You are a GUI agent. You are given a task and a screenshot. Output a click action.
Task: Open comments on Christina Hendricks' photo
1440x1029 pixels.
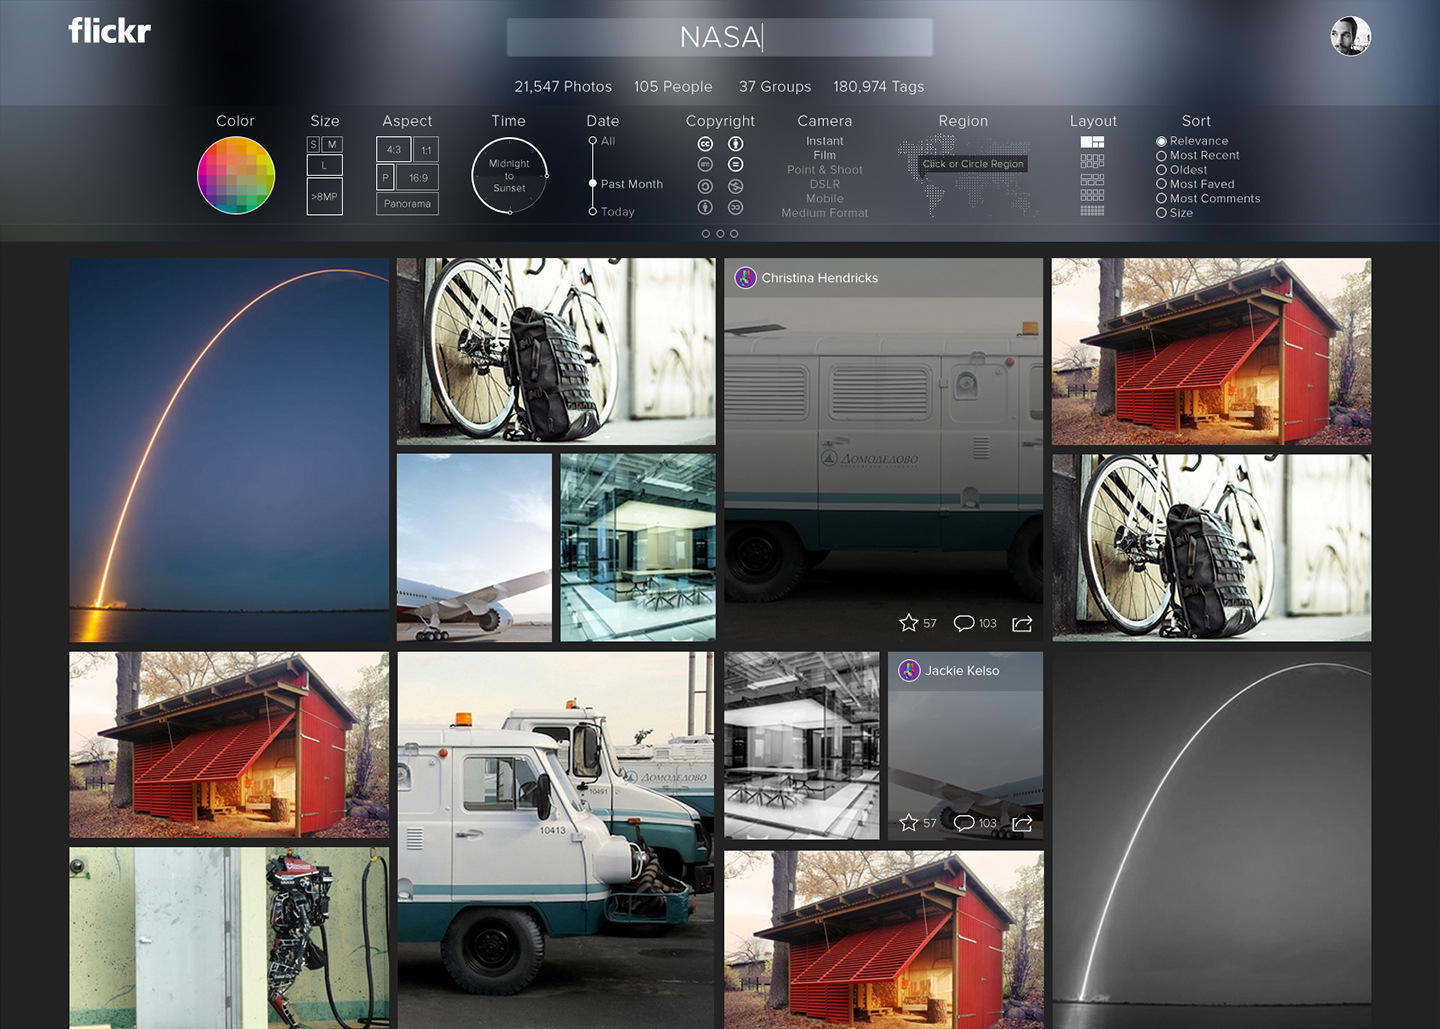click(964, 623)
